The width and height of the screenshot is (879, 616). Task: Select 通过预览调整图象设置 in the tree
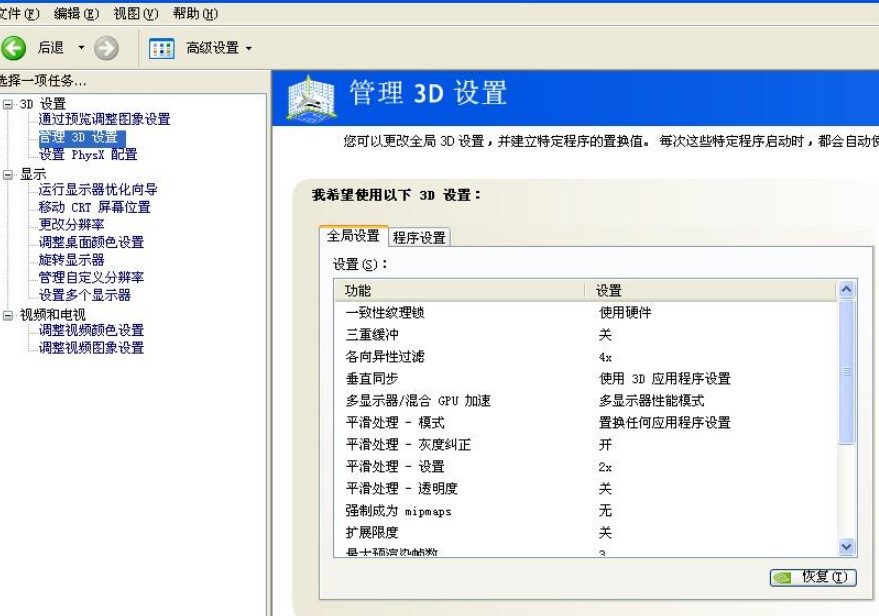tap(104, 119)
